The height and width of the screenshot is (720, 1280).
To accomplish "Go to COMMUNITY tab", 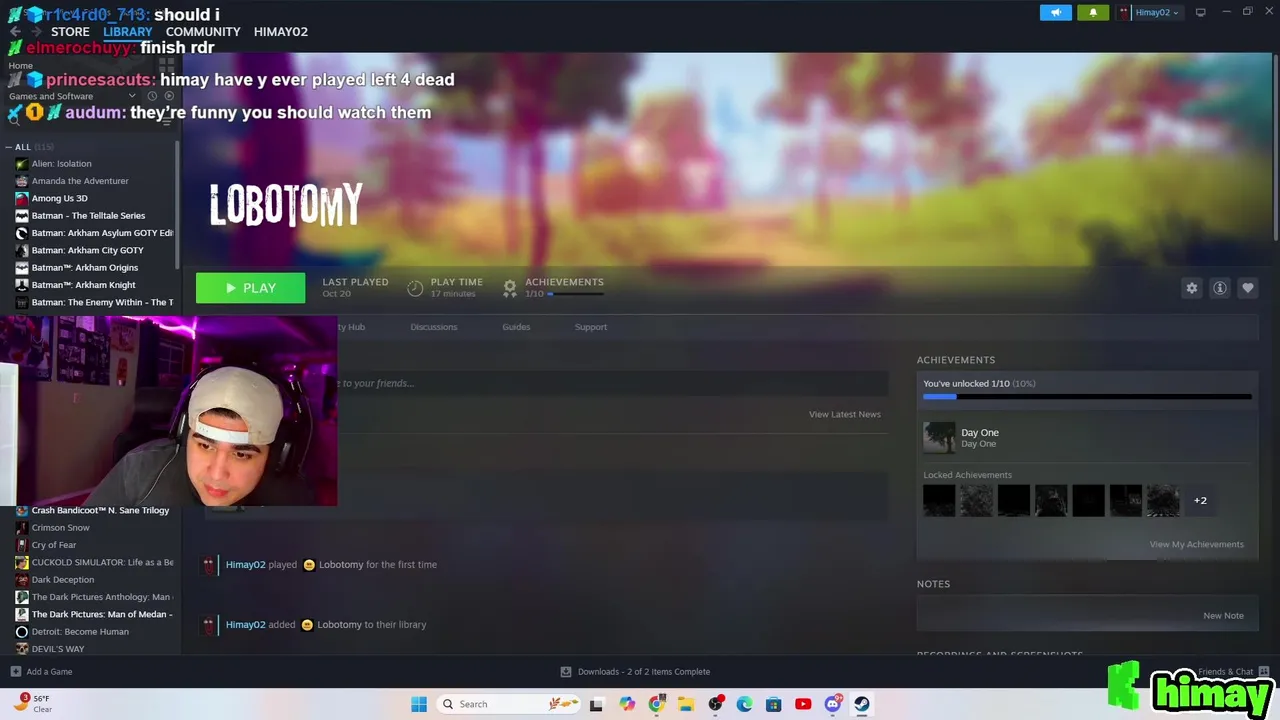I will (203, 32).
